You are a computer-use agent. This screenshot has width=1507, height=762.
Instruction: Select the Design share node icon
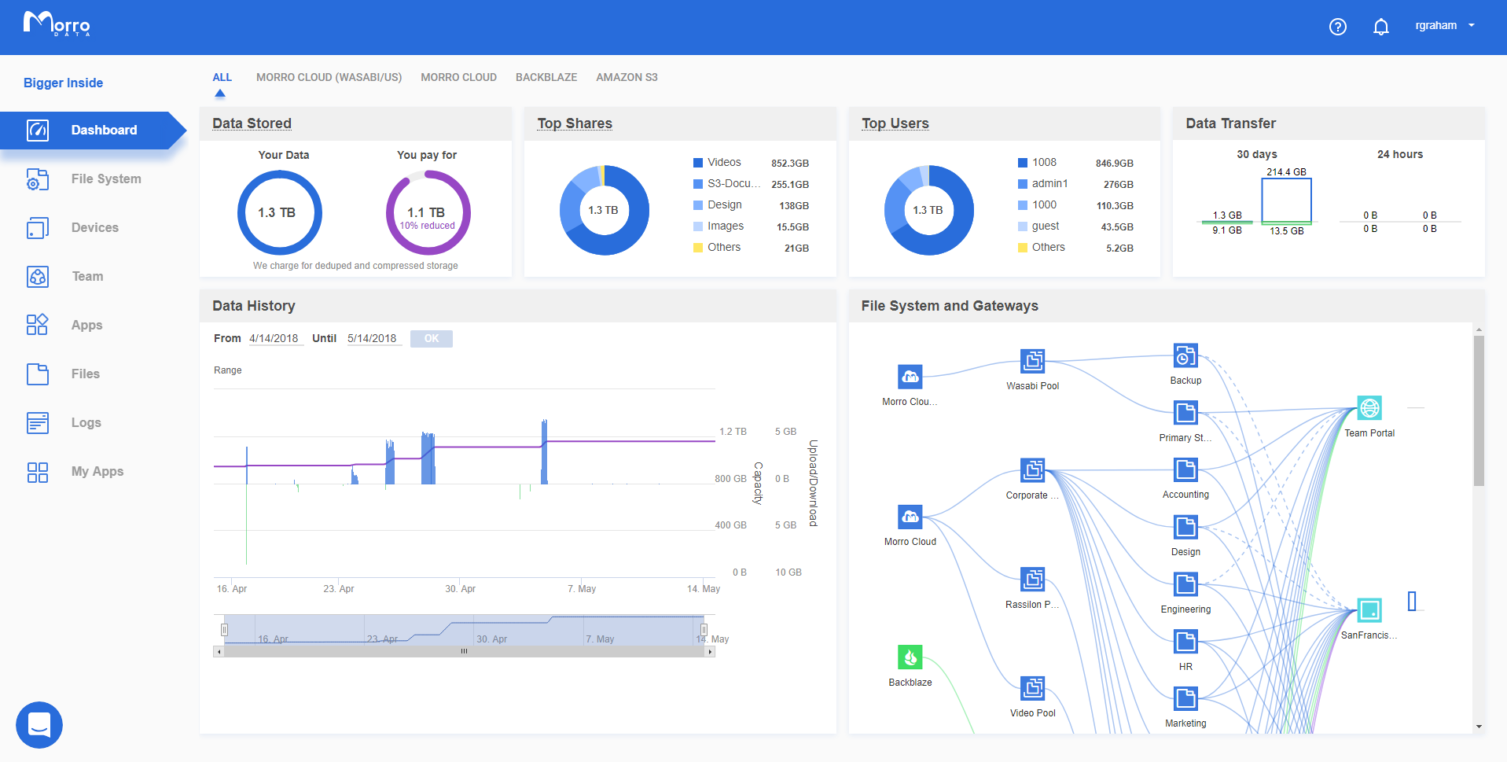pos(1185,526)
